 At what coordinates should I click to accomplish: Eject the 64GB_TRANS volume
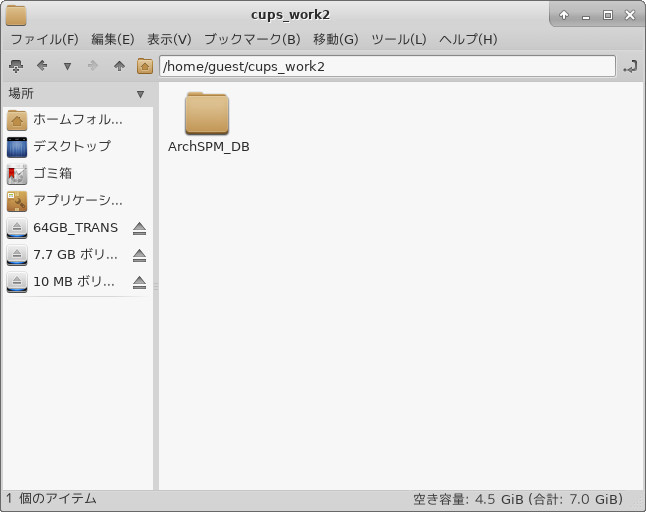click(x=140, y=228)
